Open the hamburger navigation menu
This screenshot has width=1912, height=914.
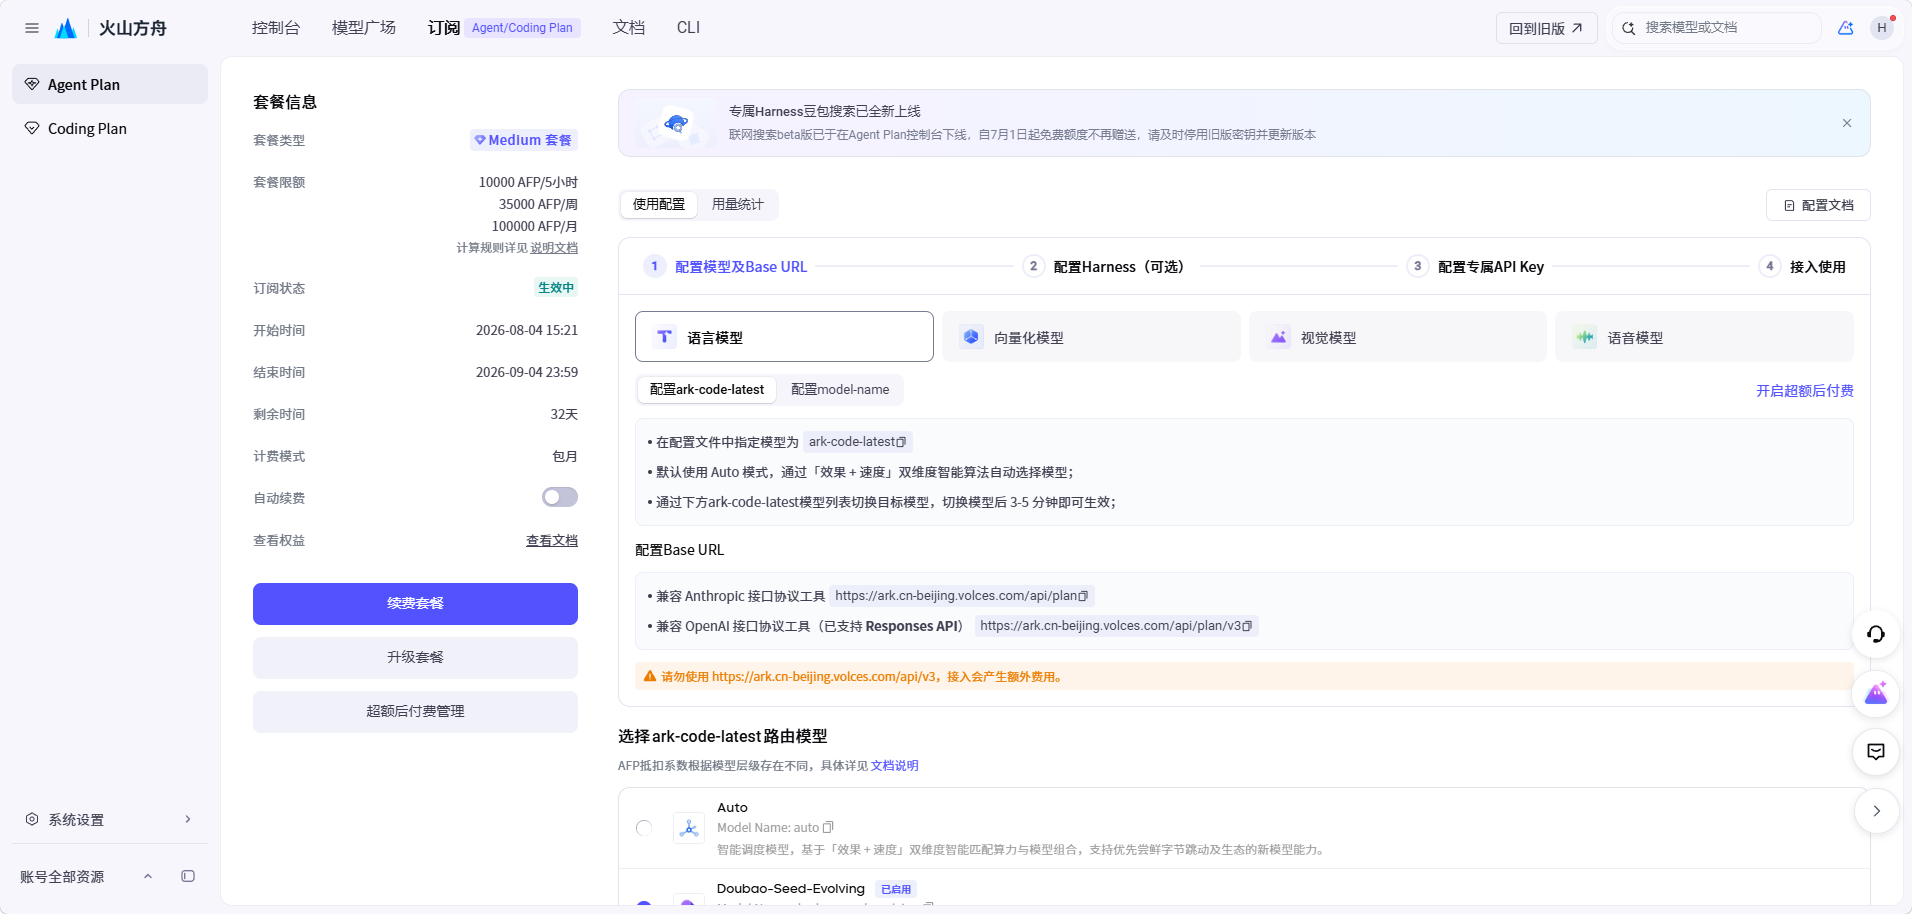[32, 28]
